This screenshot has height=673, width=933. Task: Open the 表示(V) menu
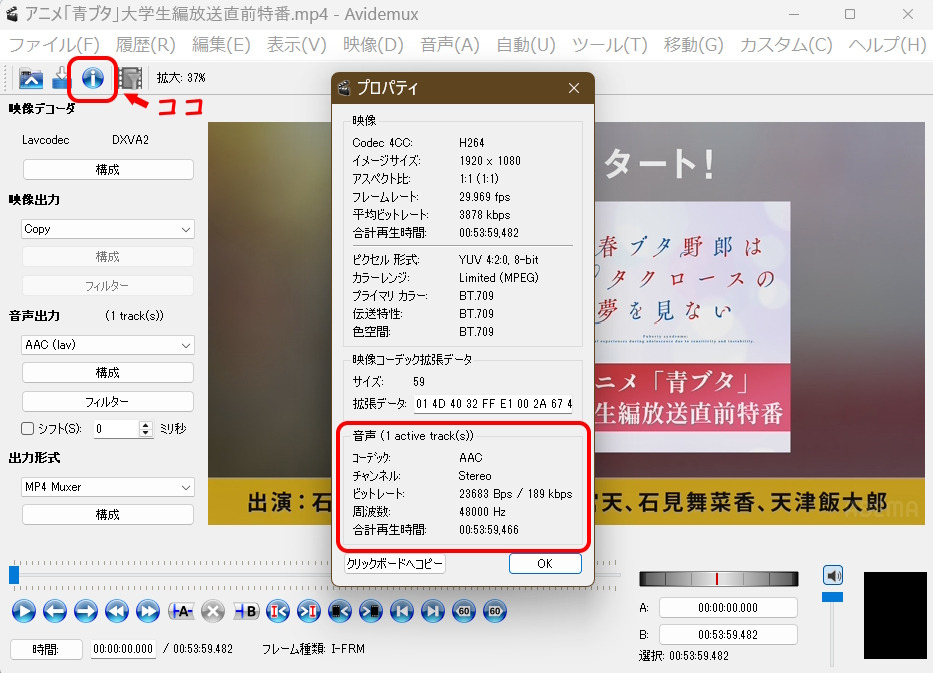(297, 45)
